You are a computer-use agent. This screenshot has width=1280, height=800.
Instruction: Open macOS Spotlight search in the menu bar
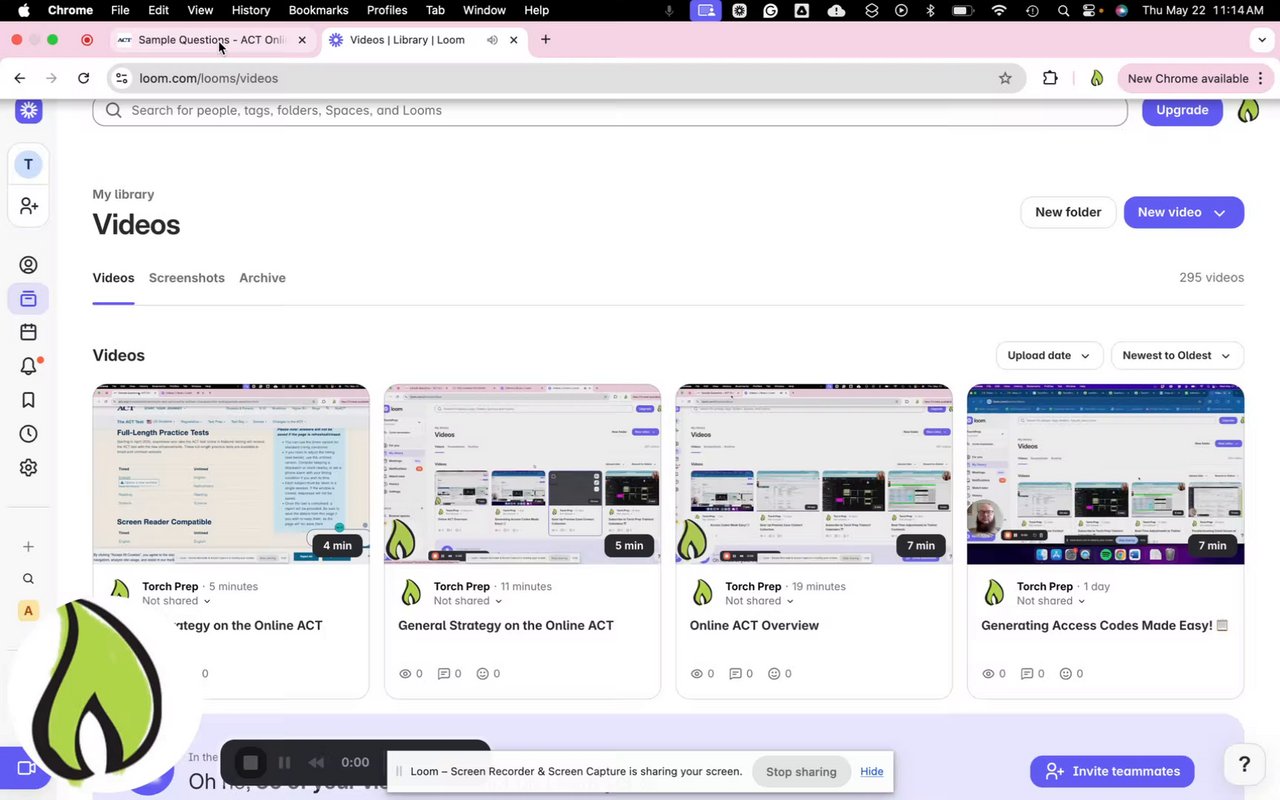(1063, 10)
